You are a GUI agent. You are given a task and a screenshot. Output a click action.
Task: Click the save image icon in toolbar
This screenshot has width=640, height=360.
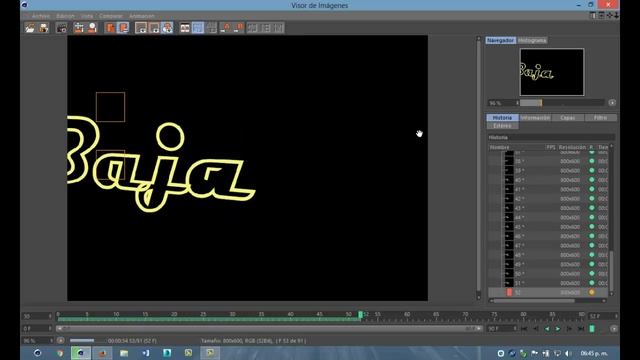pyautogui.click(x=44, y=28)
